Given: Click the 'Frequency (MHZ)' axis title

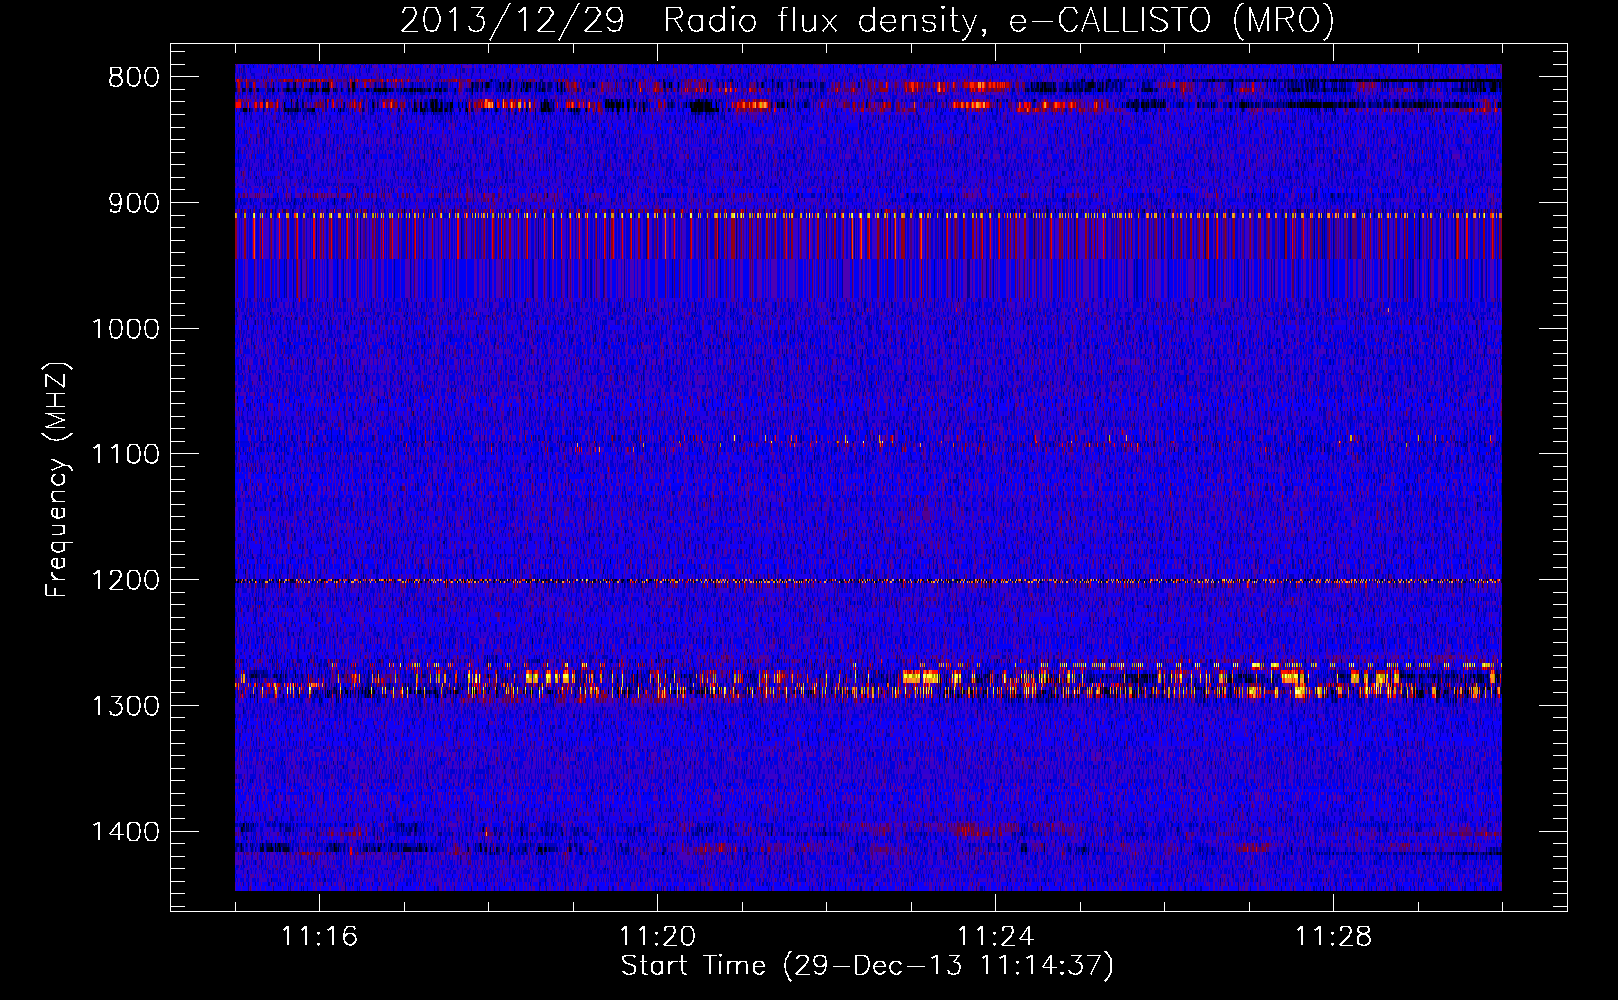Looking at the screenshot, I should point(58,480).
